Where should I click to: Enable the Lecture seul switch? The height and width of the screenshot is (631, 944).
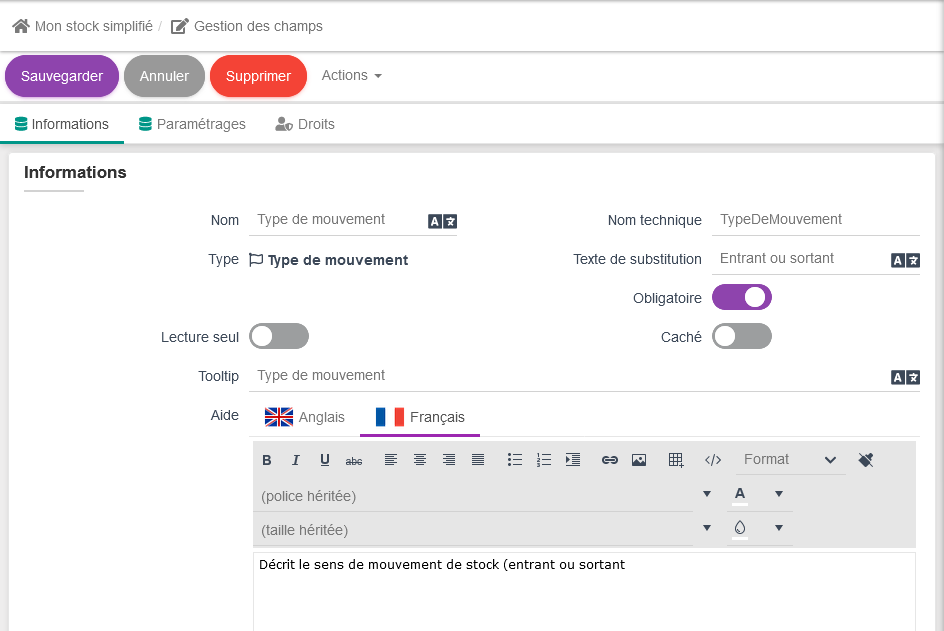279,337
